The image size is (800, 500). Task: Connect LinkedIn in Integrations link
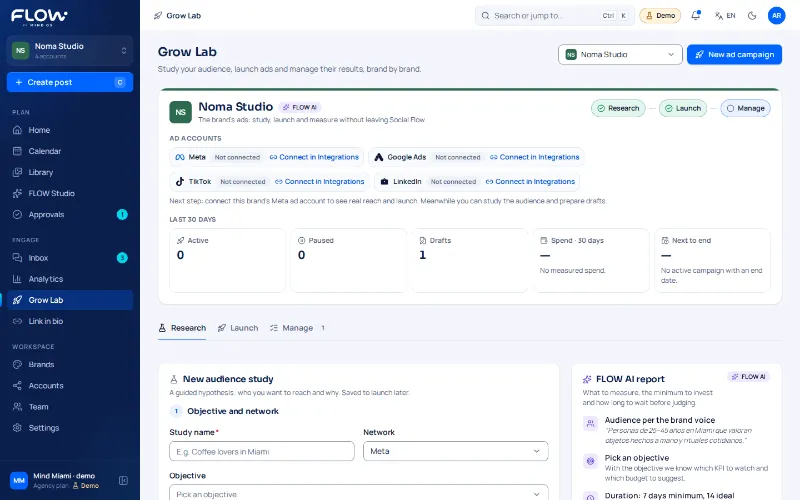(x=531, y=182)
